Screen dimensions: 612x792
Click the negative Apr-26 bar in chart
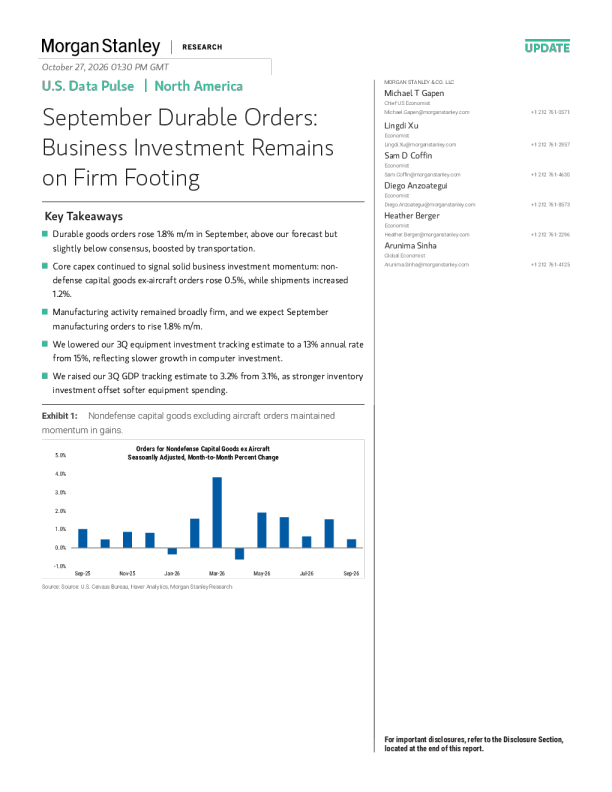[x=239, y=554]
